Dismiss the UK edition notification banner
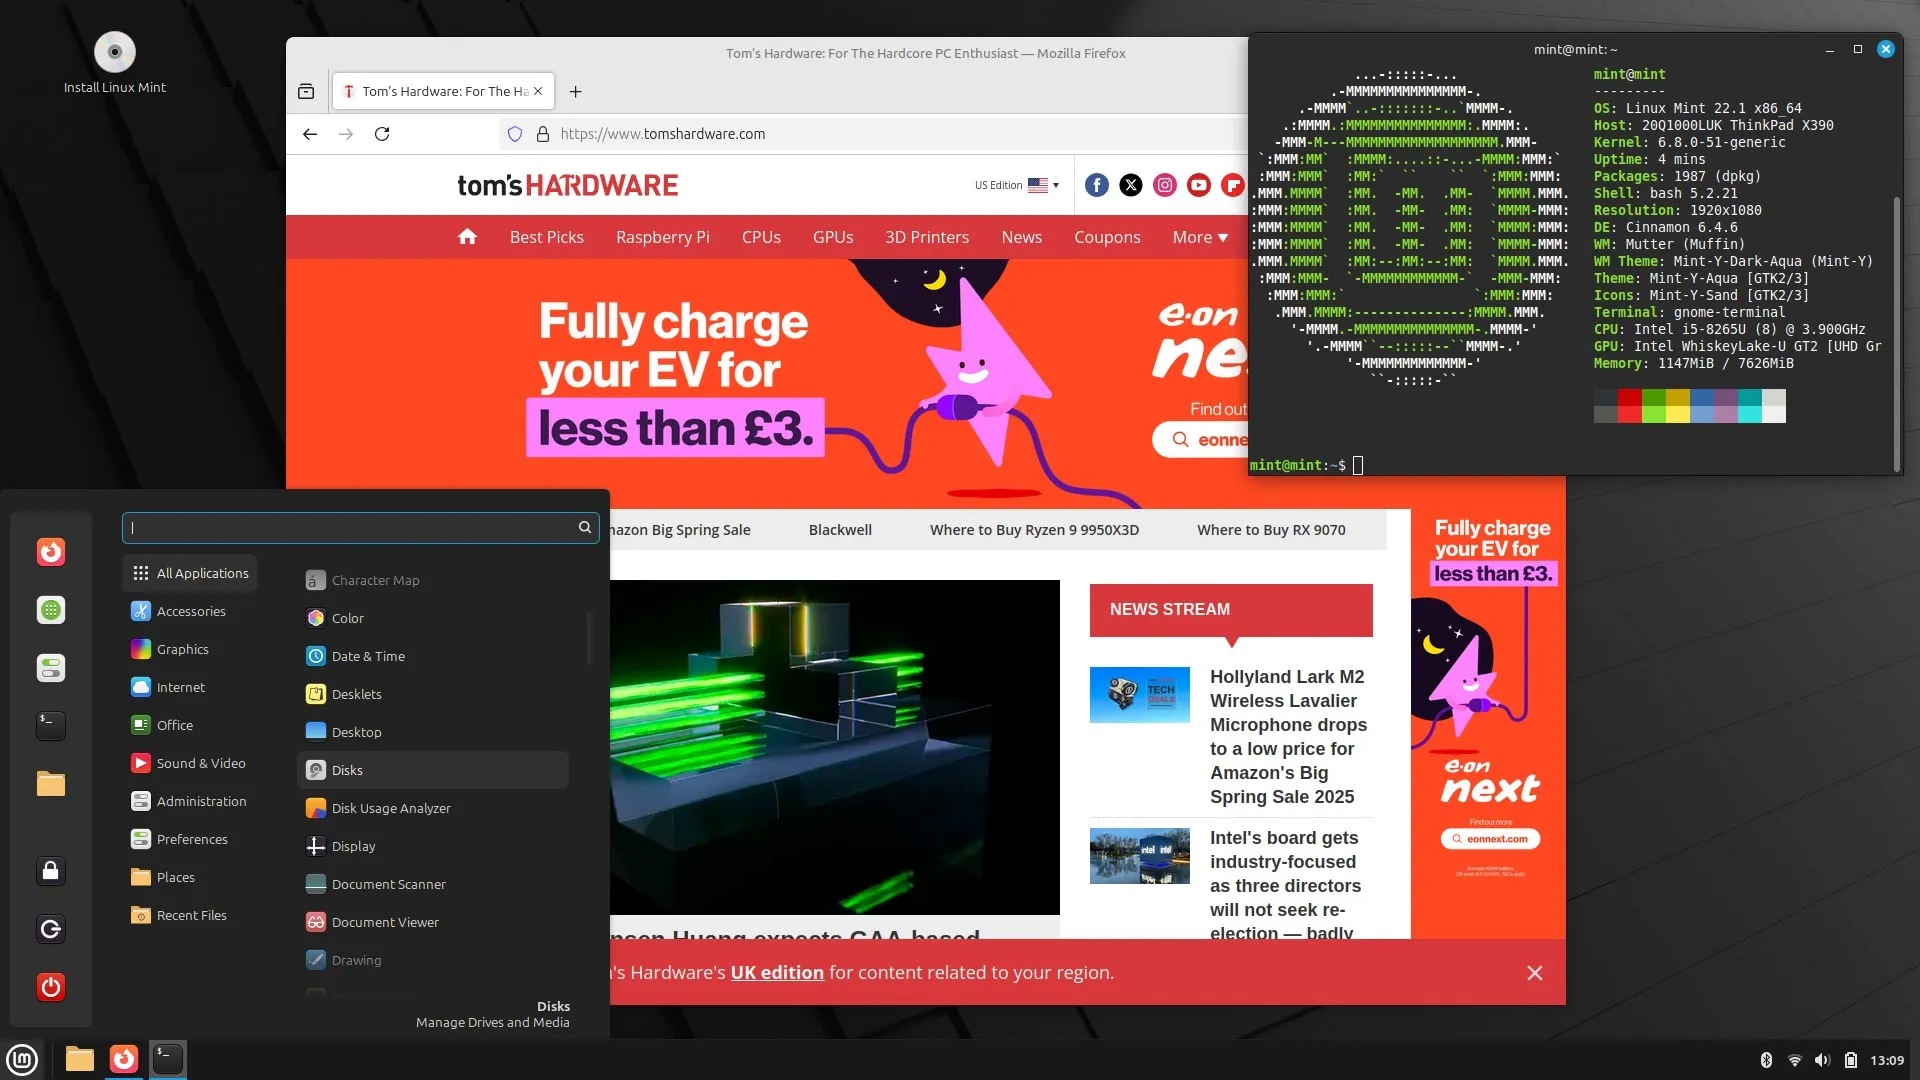This screenshot has height=1080, width=1920. click(1535, 973)
